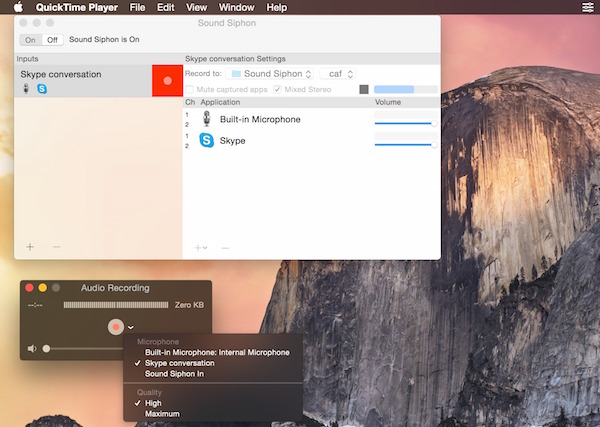Viewport: 600px width, 427px height.
Task: Toggle Mixed Stereo checkbox
Action: click(277, 90)
